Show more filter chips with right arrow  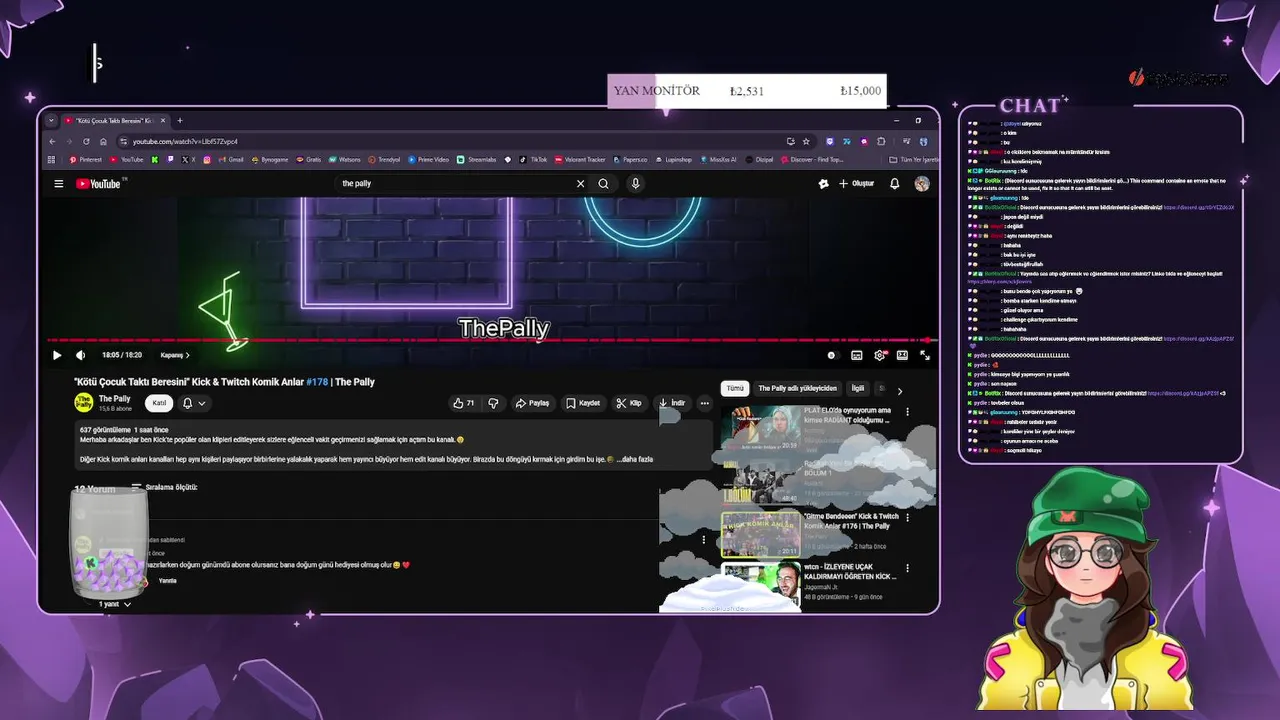(x=899, y=391)
